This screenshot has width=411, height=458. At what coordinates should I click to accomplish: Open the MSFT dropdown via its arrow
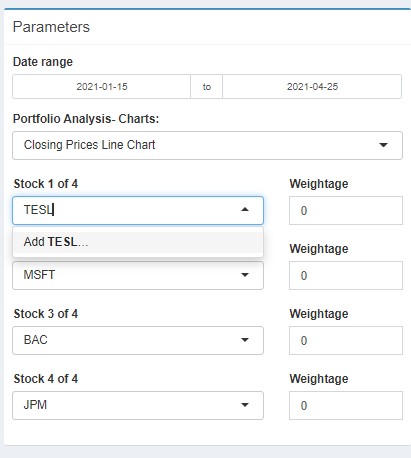[245, 275]
